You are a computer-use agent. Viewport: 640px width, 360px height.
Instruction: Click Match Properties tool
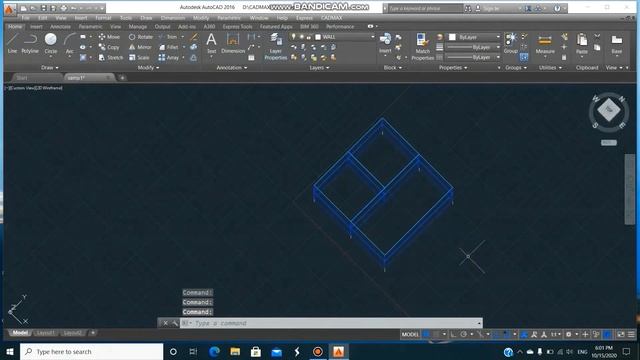(x=422, y=47)
